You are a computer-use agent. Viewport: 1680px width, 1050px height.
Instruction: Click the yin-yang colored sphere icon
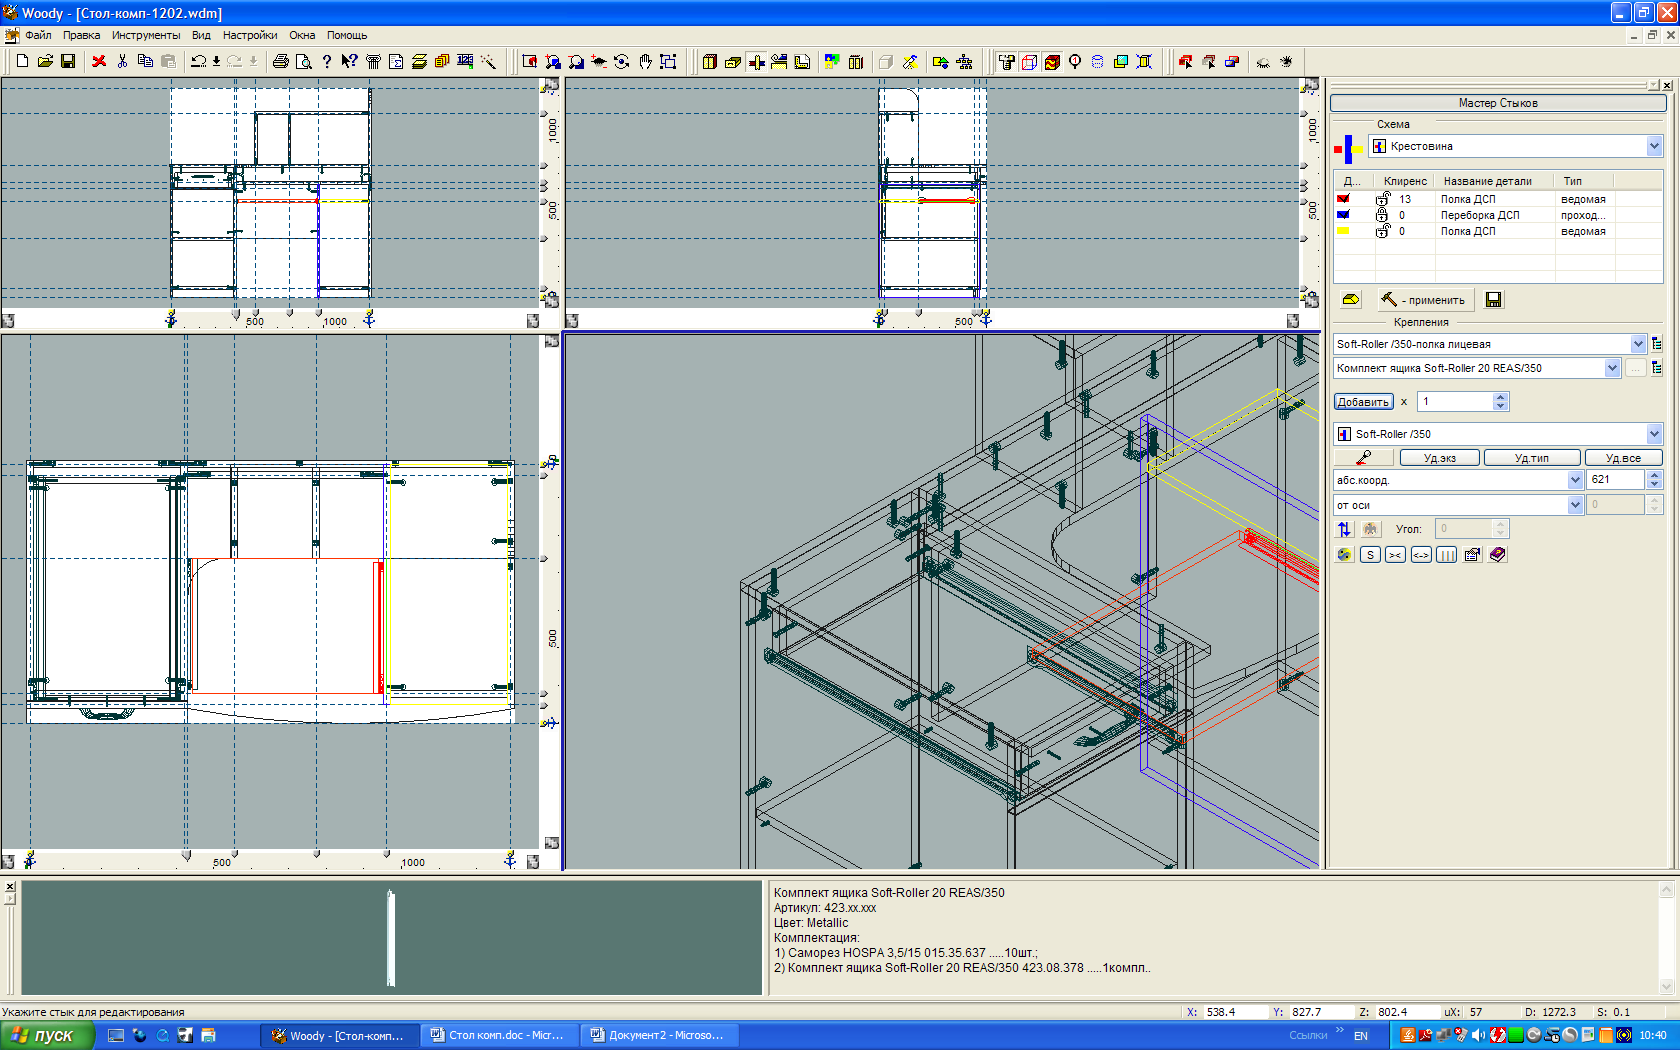pos(1345,555)
